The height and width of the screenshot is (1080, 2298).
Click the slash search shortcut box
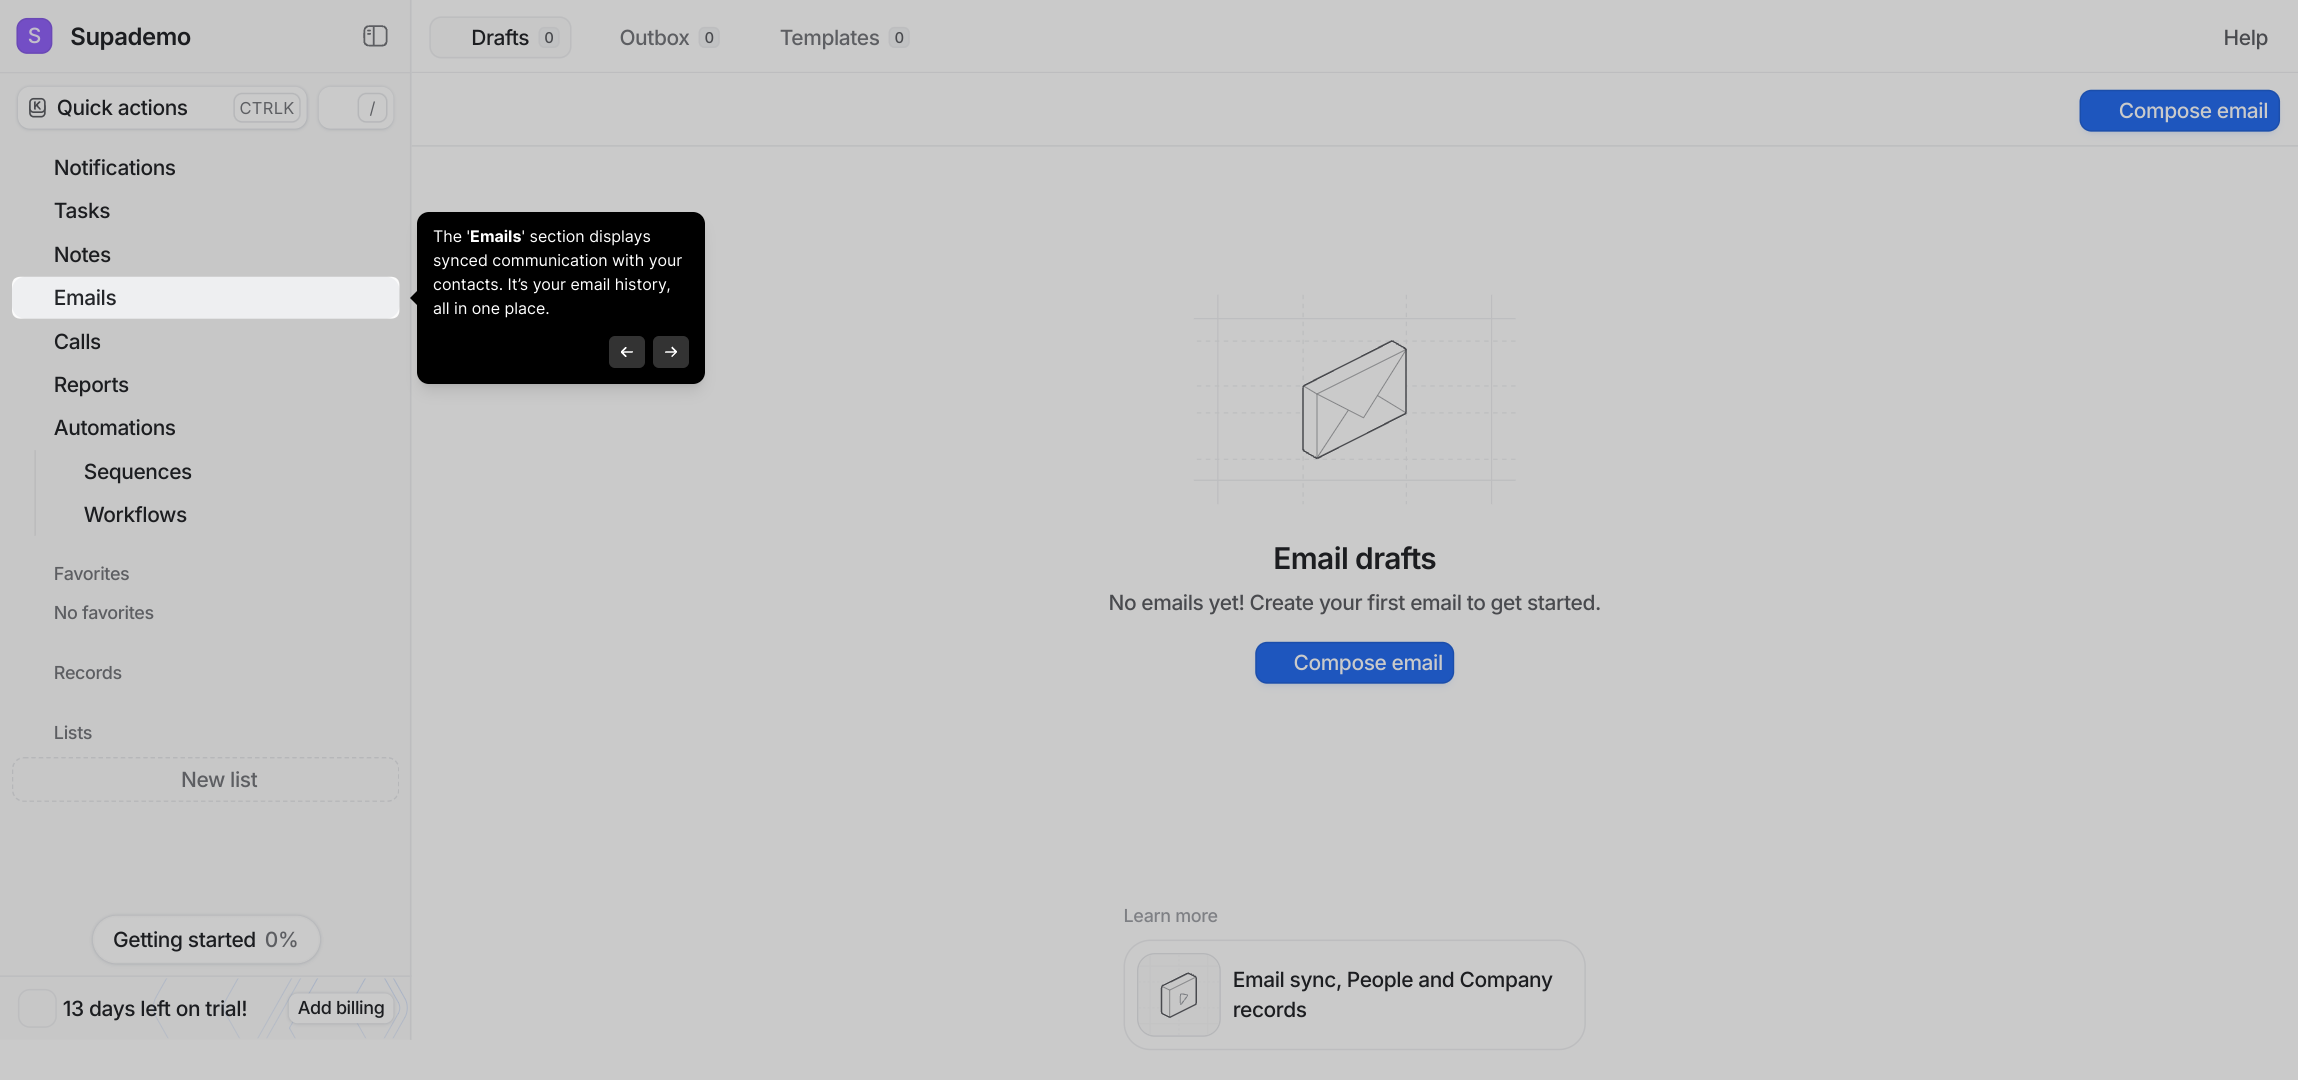[x=356, y=108]
